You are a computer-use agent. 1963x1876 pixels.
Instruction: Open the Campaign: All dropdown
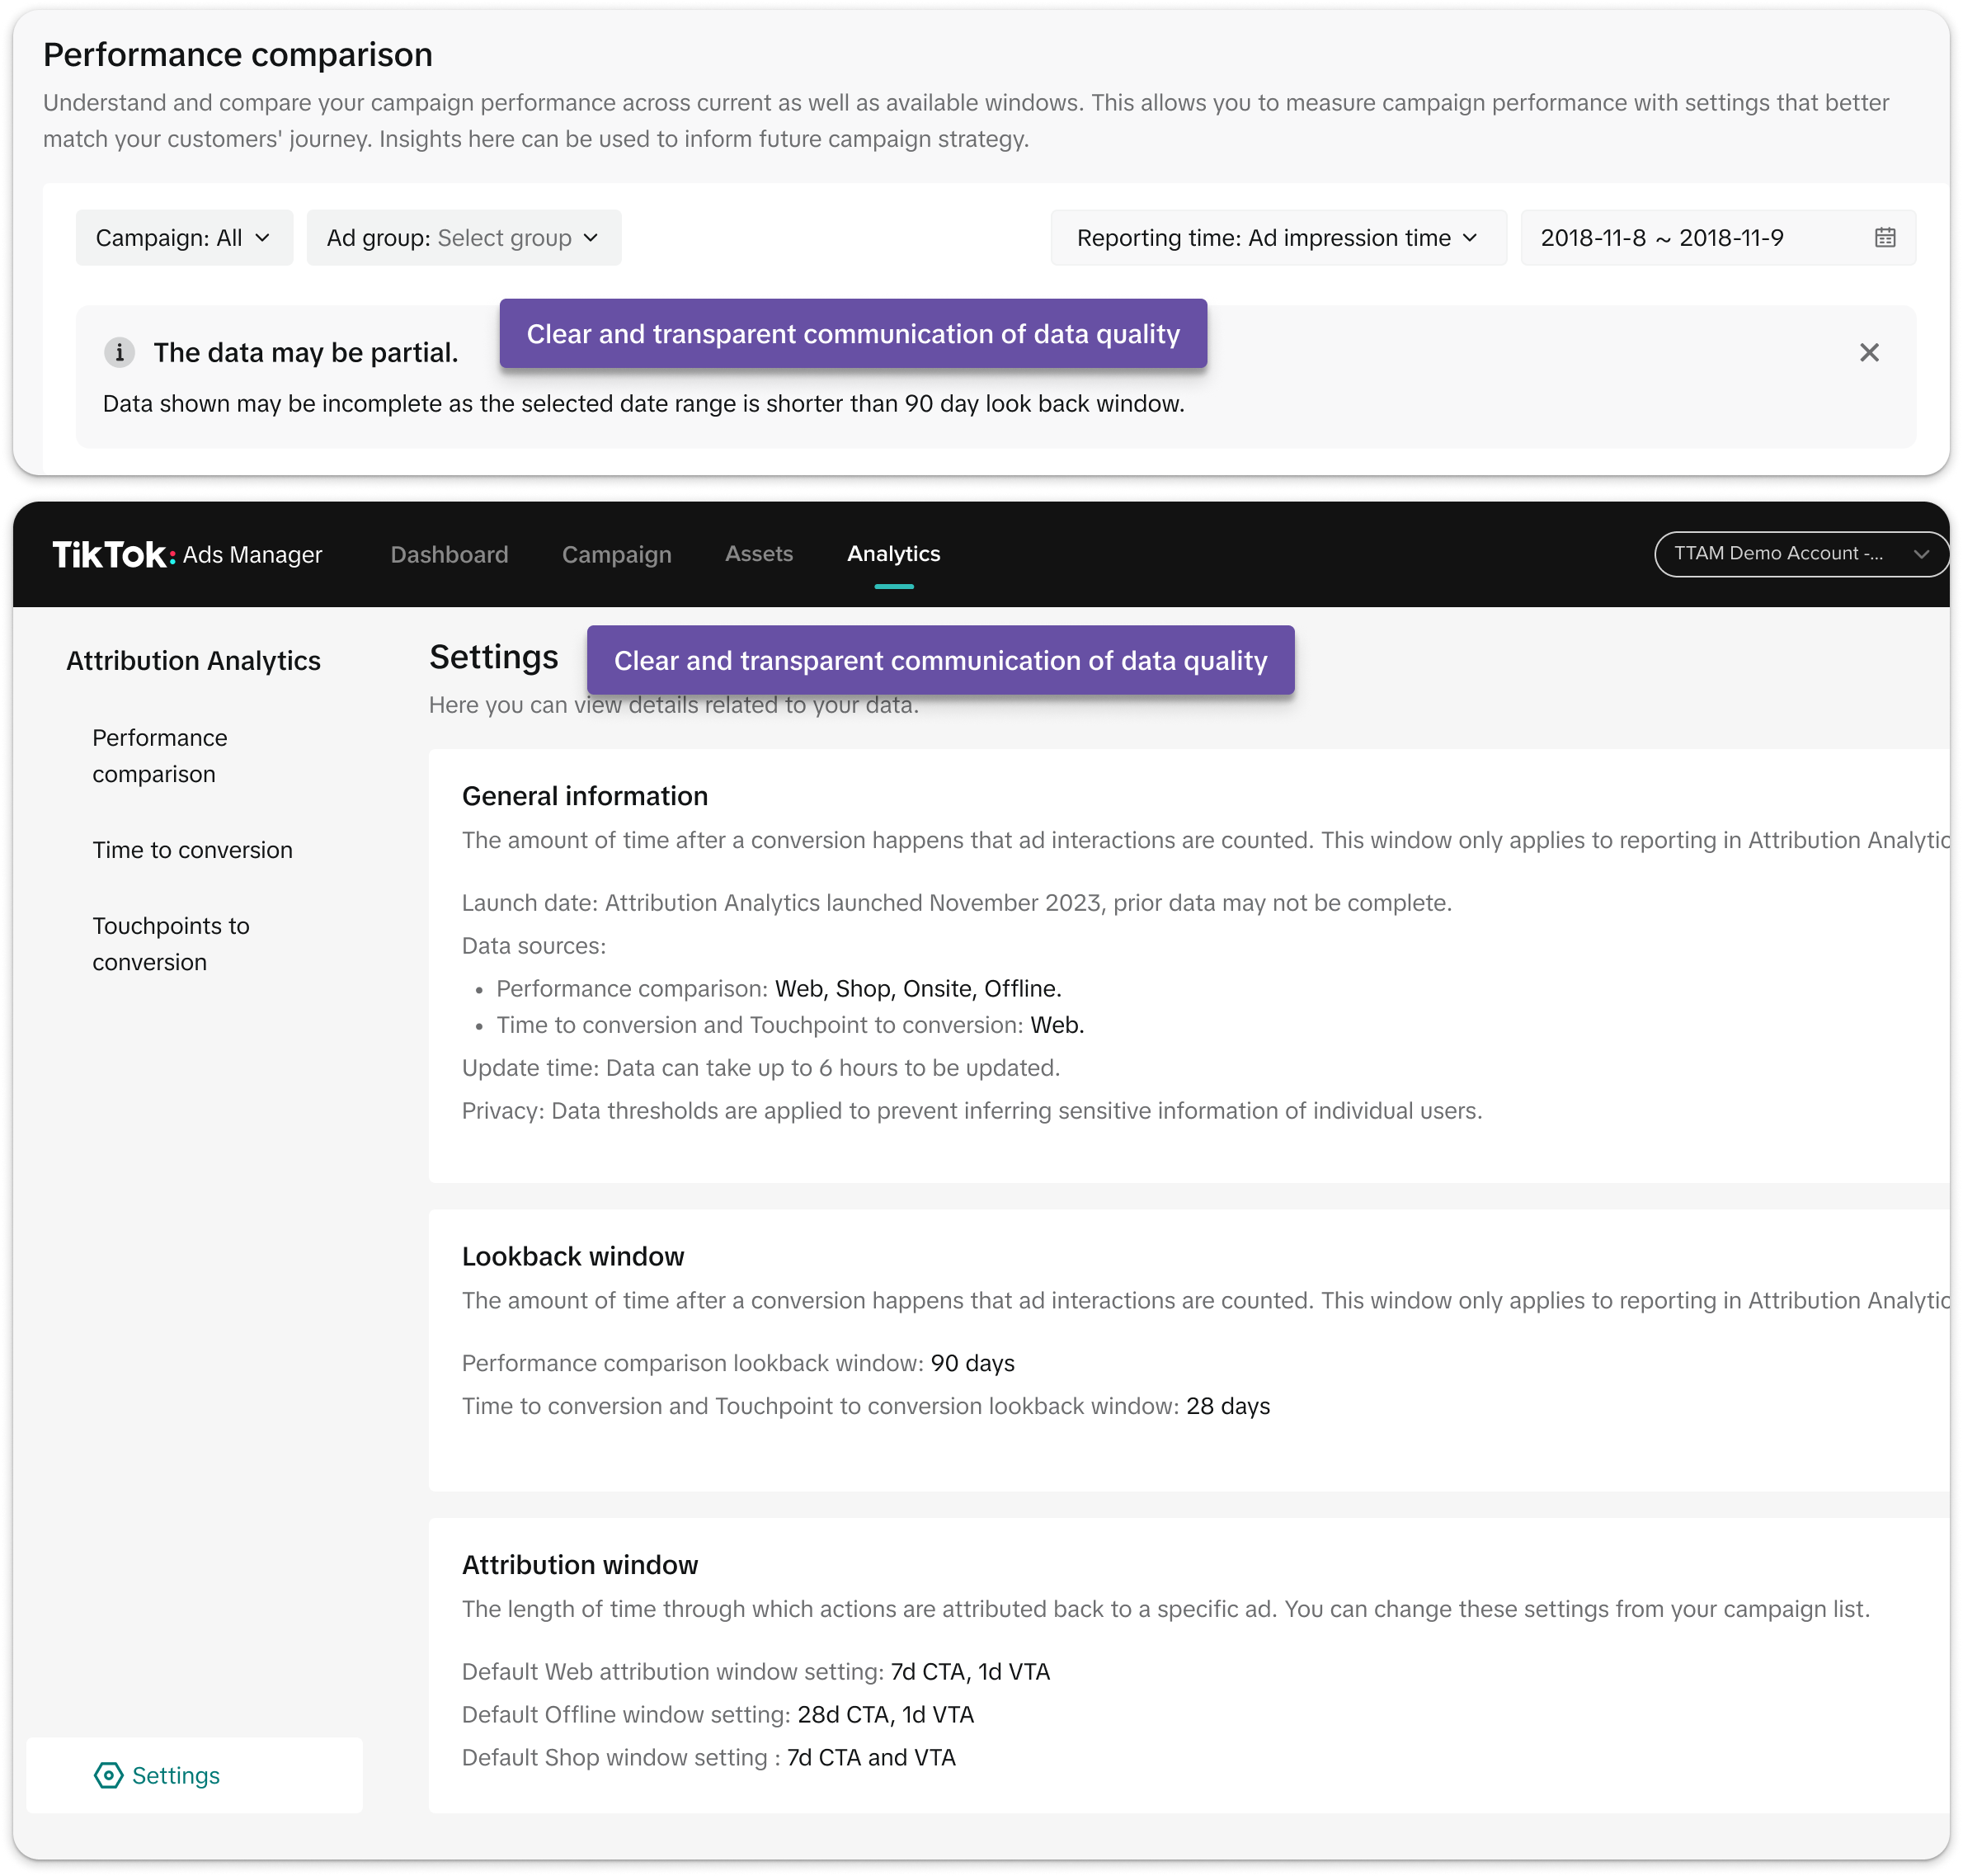pyautogui.click(x=184, y=238)
